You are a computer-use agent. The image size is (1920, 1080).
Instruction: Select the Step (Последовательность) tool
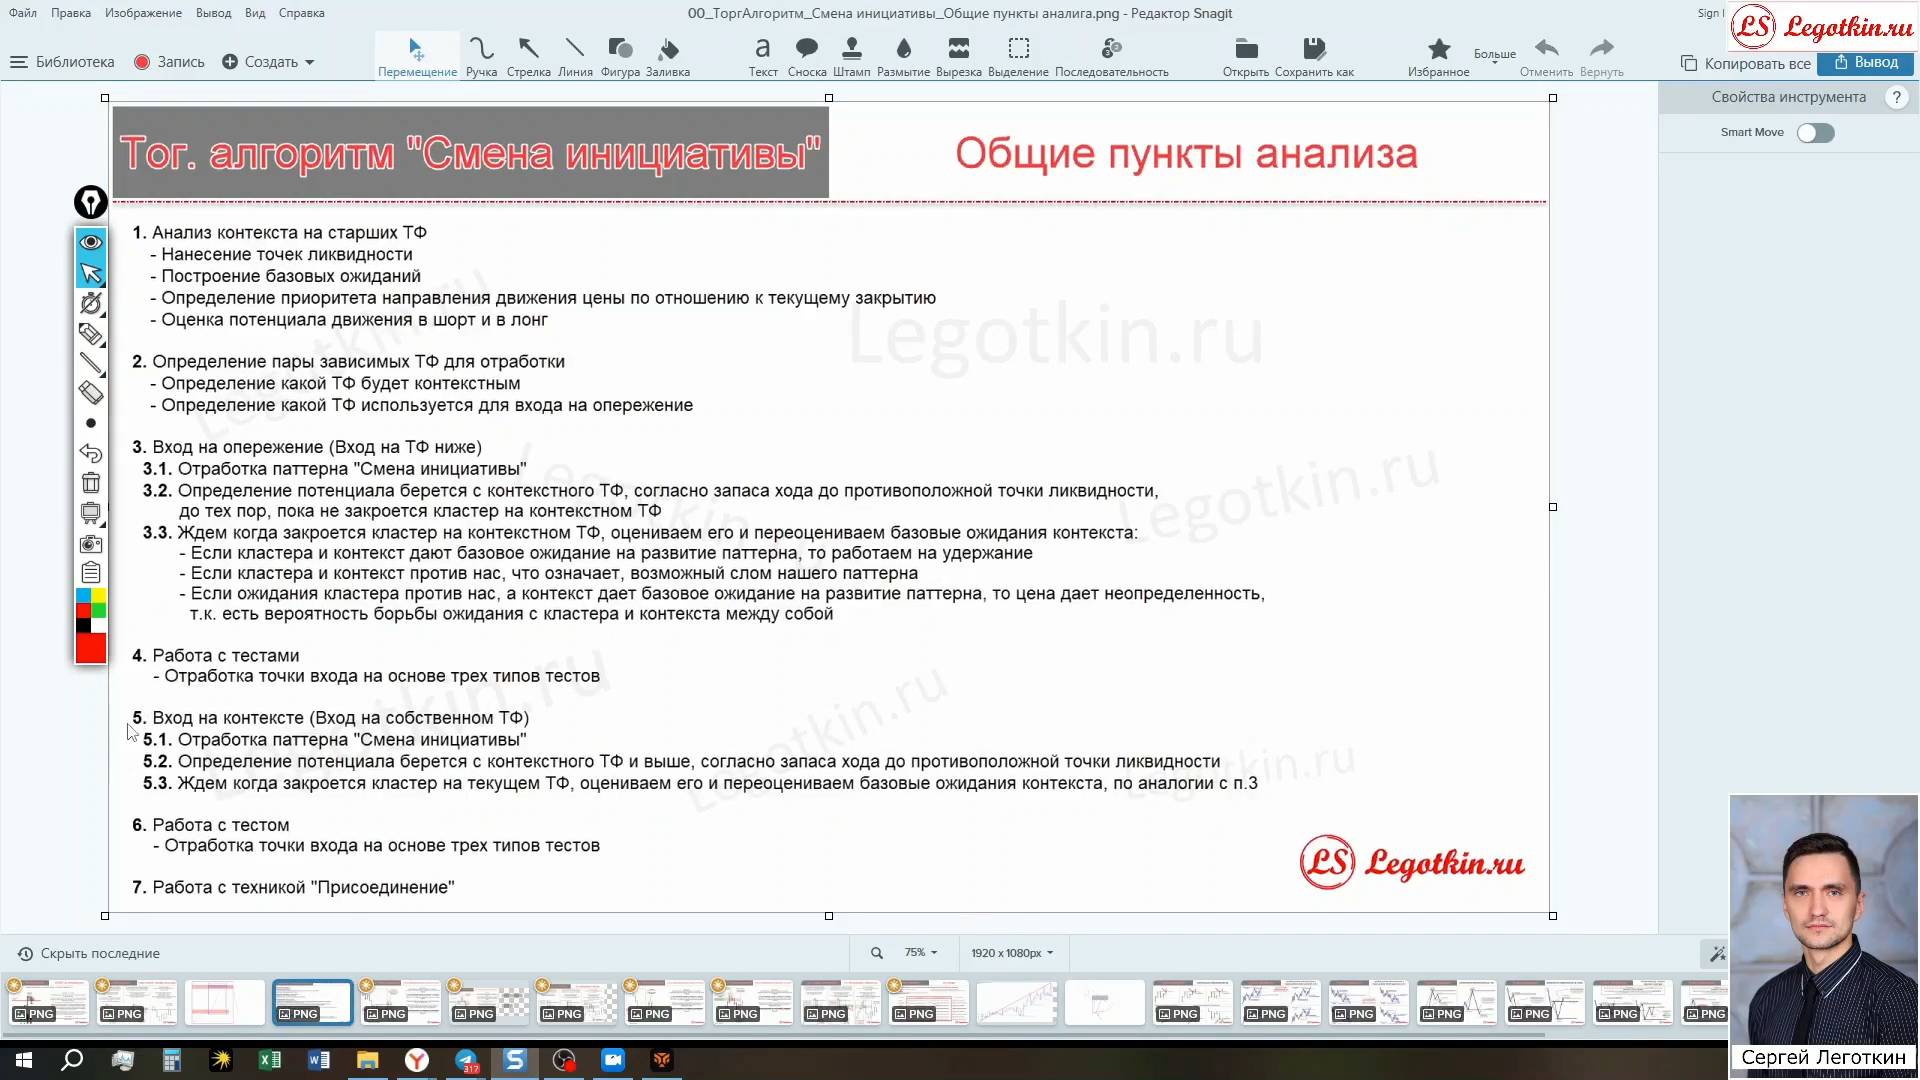click(x=1111, y=56)
